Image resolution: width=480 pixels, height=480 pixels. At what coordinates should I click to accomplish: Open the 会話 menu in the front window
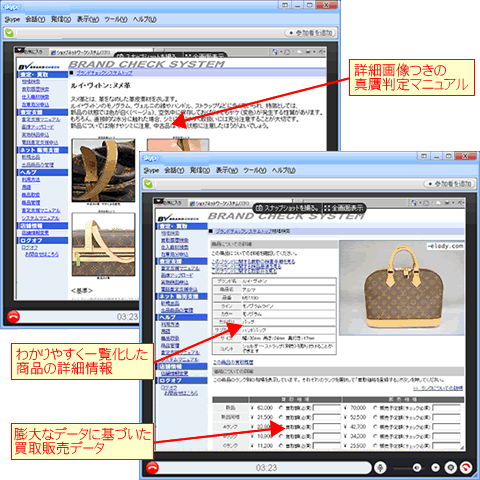click(x=174, y=170)
